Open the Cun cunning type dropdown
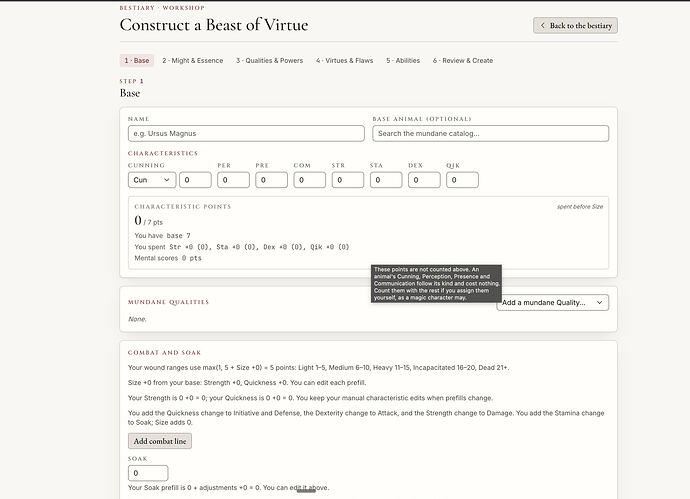Image resolution: width=690 pixels, height=499 pixels. point(152,180)
